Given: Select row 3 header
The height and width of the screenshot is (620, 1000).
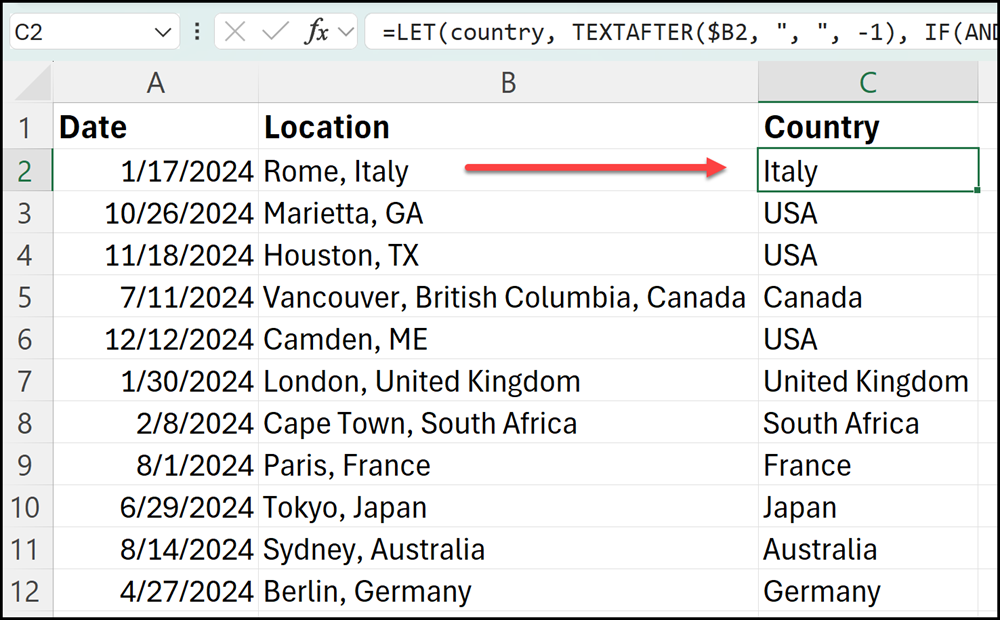Looking at the screenshot, I should [x=26, y=213].
